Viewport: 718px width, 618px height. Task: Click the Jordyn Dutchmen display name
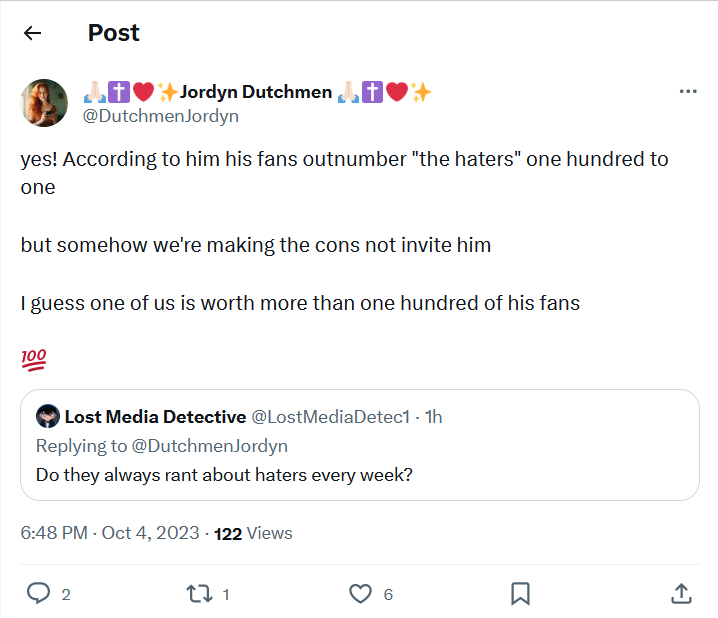[x=256, y=92]
